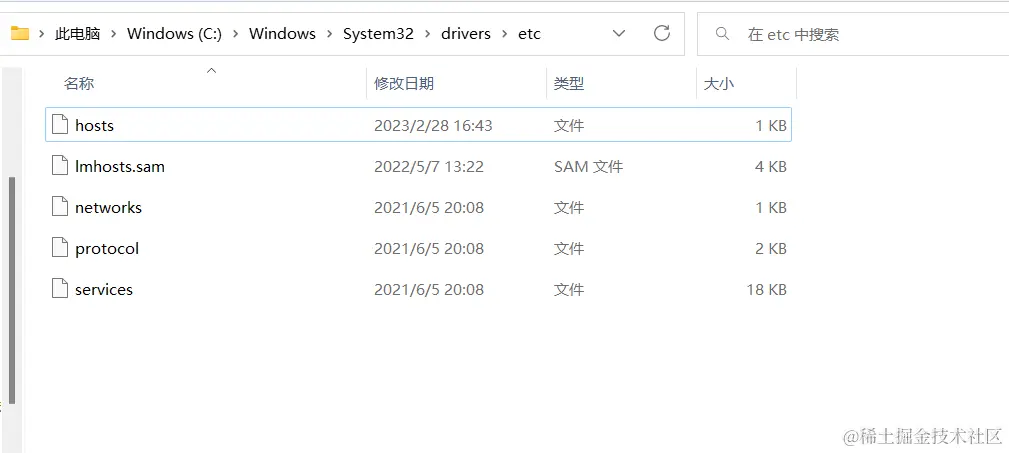This screenshot has width=1009, height=453.
Task: Sort by 修改日期 column header
Action: [x=404, y=84]
